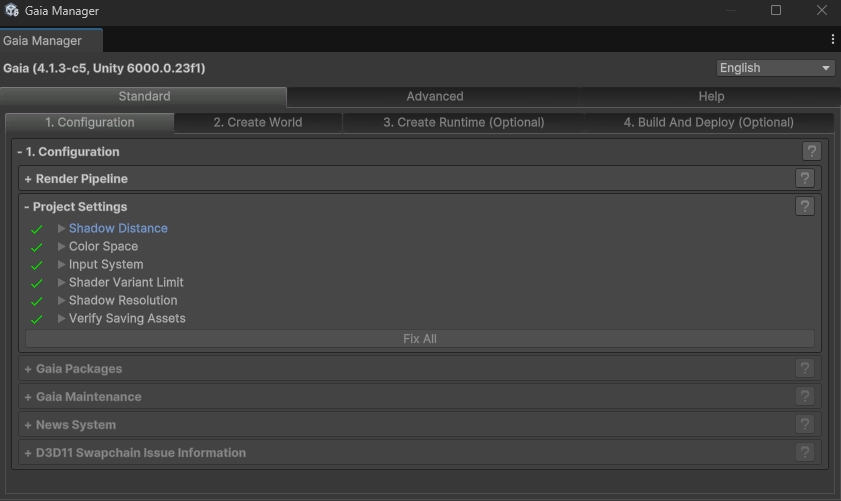841x501 pixels.
Task: Close the Gaia Manager window
Action: coord(822,10)
